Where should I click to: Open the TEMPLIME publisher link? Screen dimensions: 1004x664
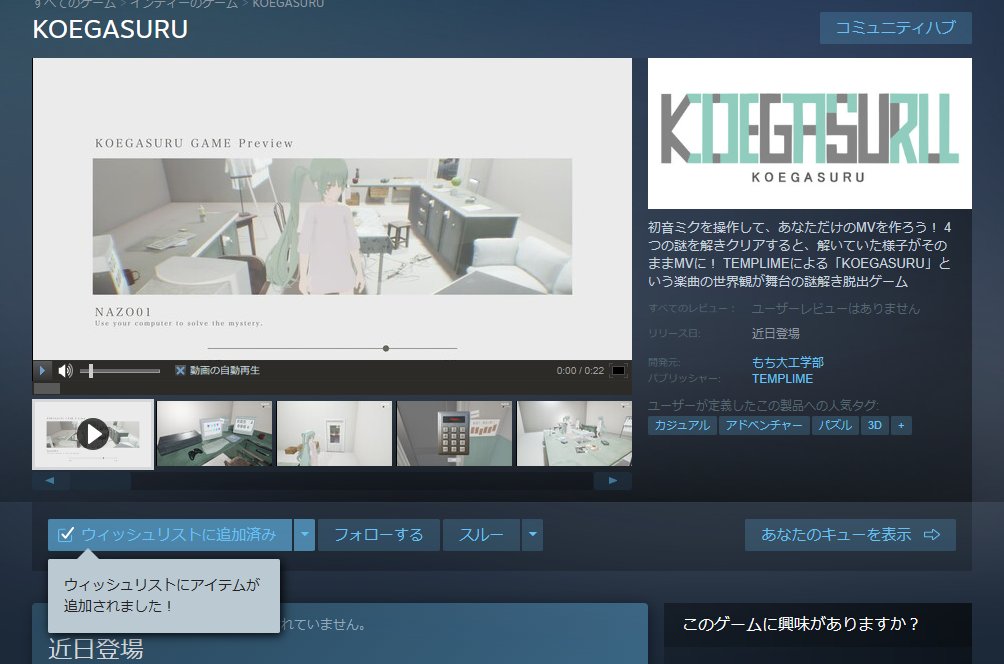point(782,379)
